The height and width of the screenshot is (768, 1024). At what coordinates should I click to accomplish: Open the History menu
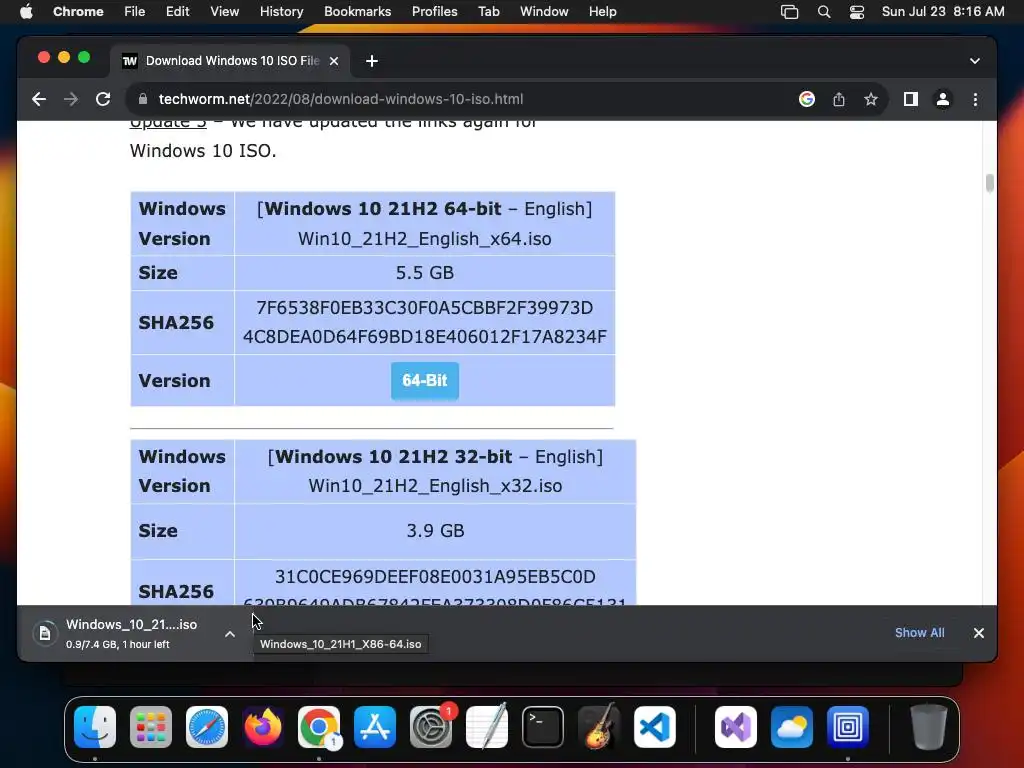(x=281, y=12)
